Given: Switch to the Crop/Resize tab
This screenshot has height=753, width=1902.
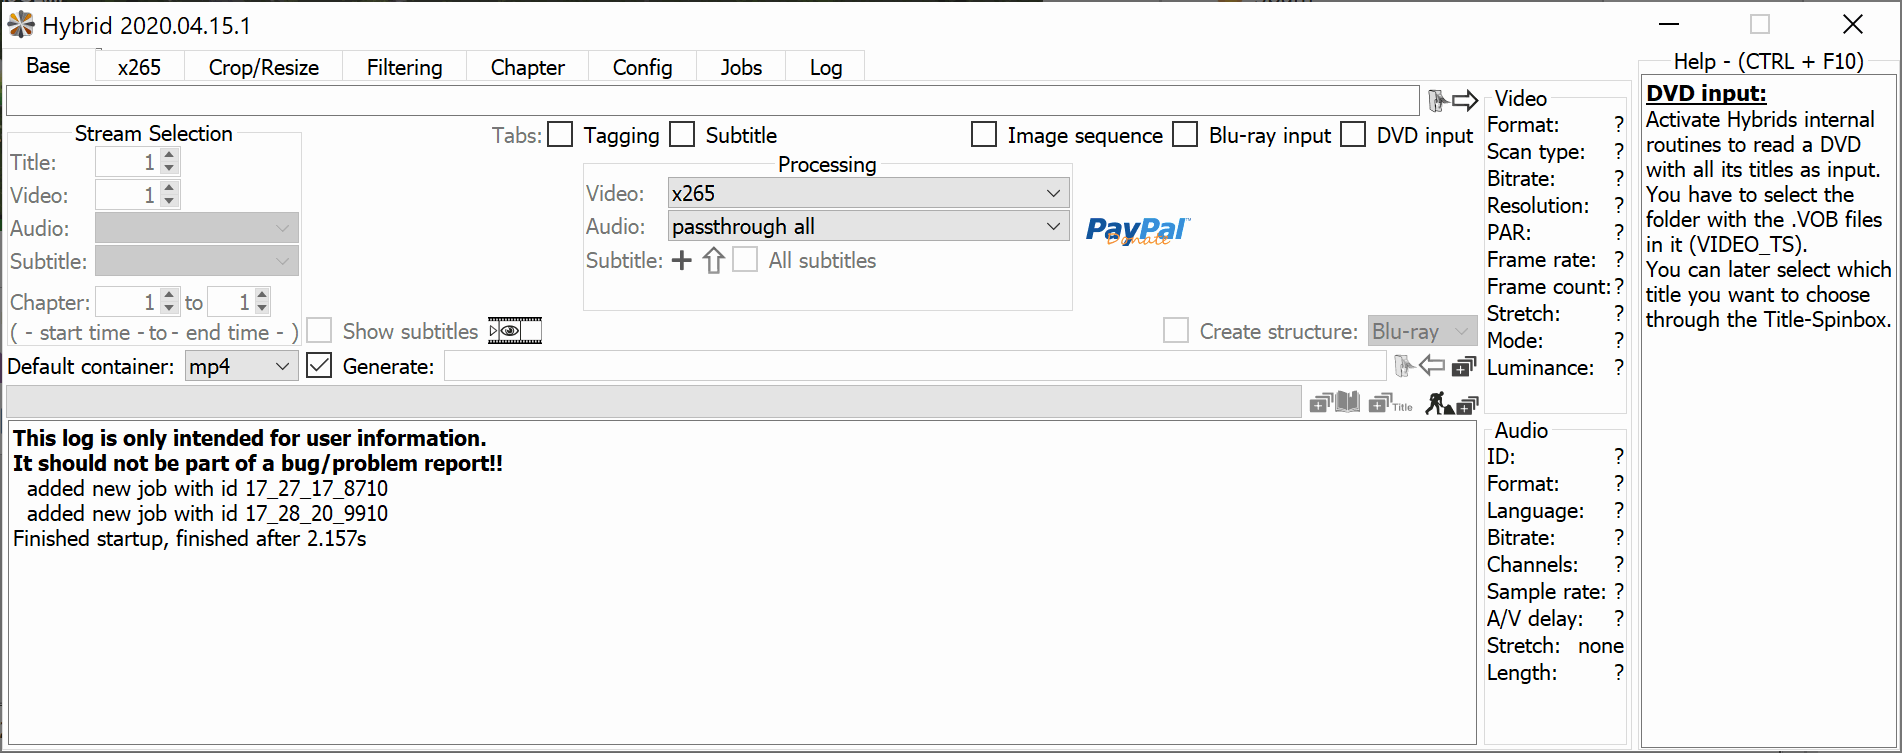Looking at the screenshot, I should pyautogui.click(x=264, y=67).
